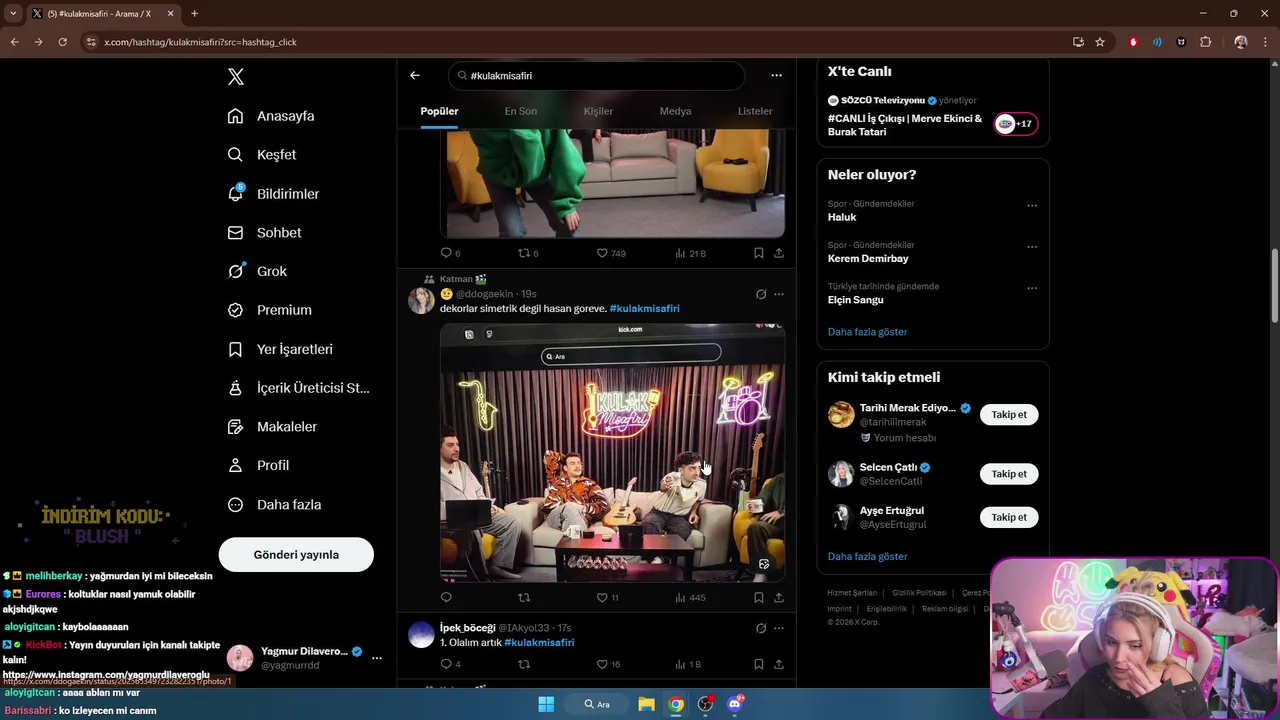Reply to İpek_böceği post
The height and width of the screenshot is (720, 1280).
[x=450, y=664]
